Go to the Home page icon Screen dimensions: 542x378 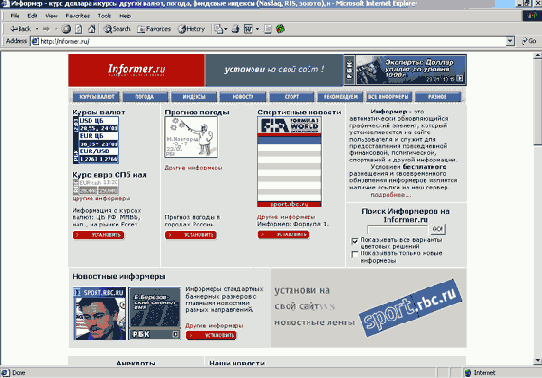click(92, 29)
